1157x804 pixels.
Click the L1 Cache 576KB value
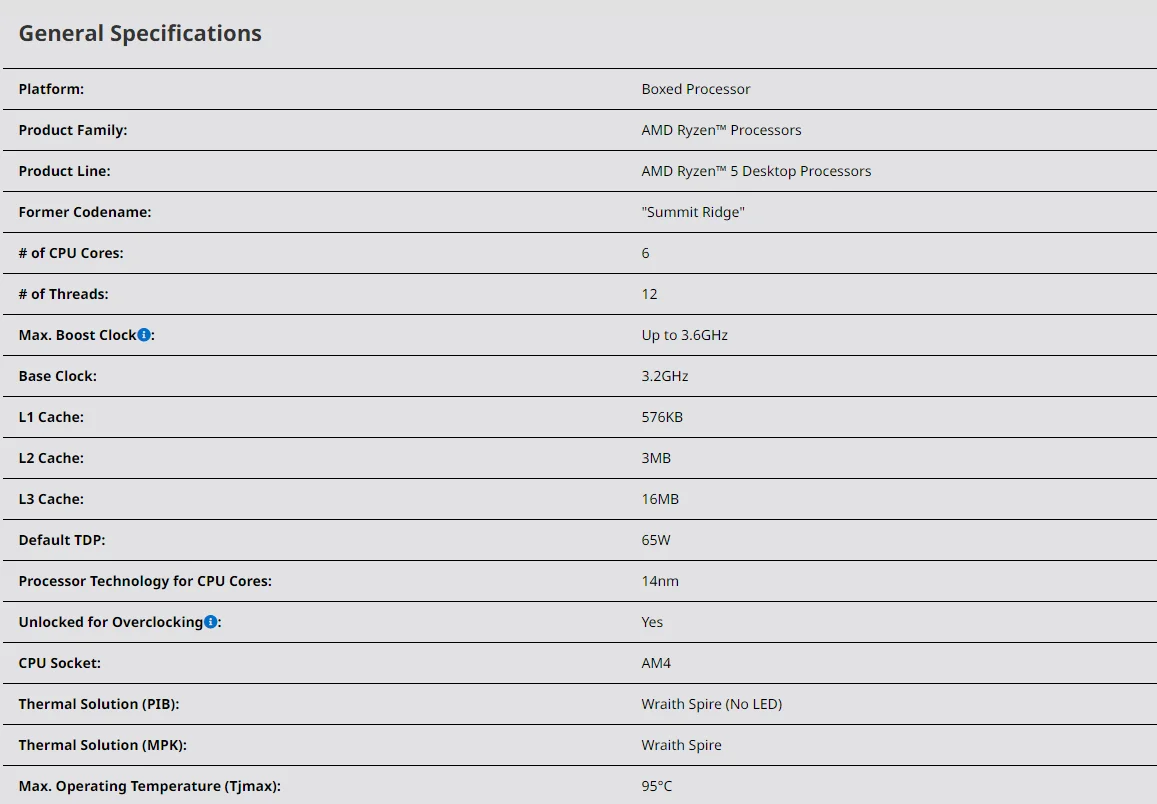coord(662,417)
